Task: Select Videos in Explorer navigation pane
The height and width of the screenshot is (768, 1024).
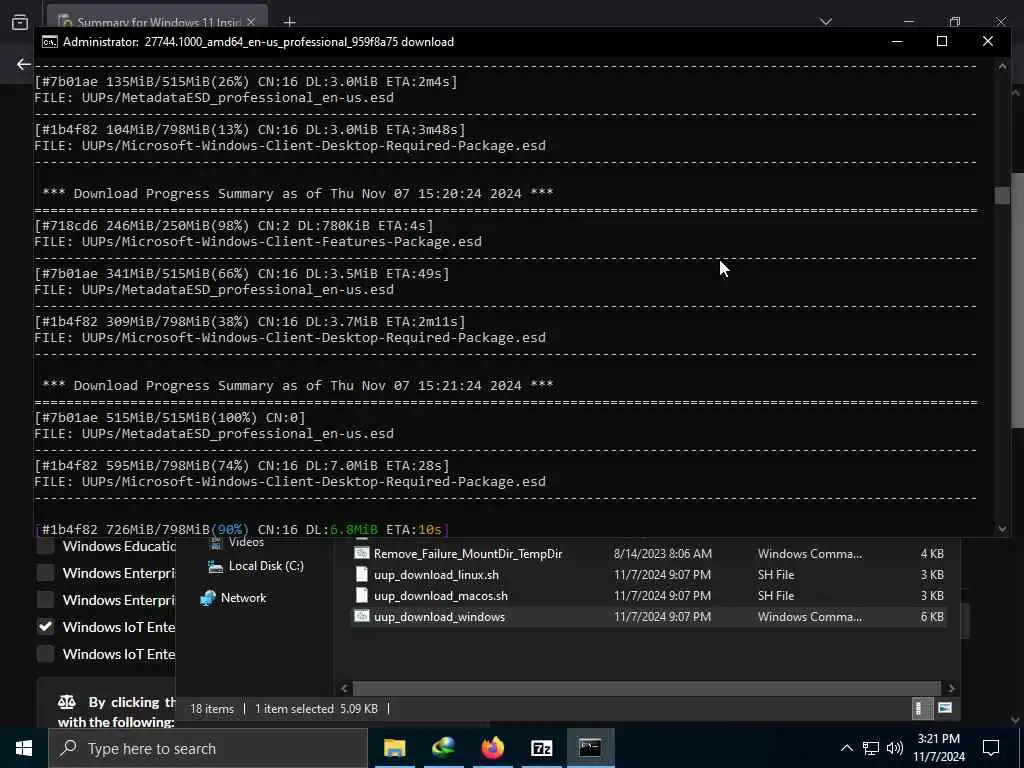Action: pos(246,543)
